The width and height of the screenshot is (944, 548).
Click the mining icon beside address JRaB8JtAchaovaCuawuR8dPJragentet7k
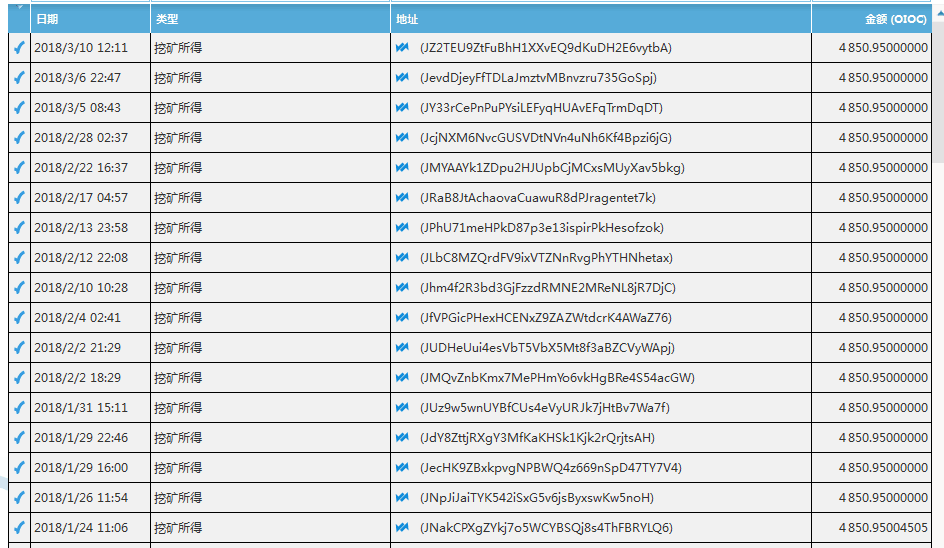click(x=402, y=198)
